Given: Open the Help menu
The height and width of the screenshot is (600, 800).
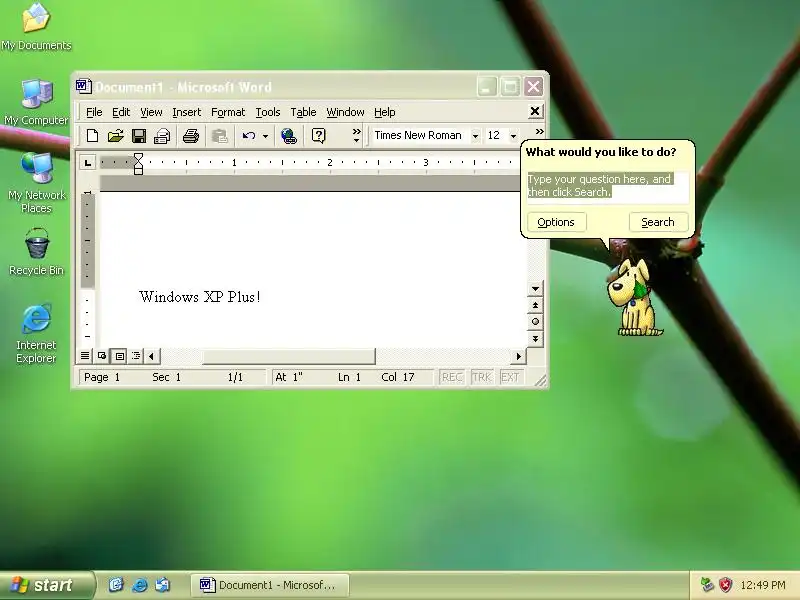Looking at the screenshot, I should [x=385, y=112].
